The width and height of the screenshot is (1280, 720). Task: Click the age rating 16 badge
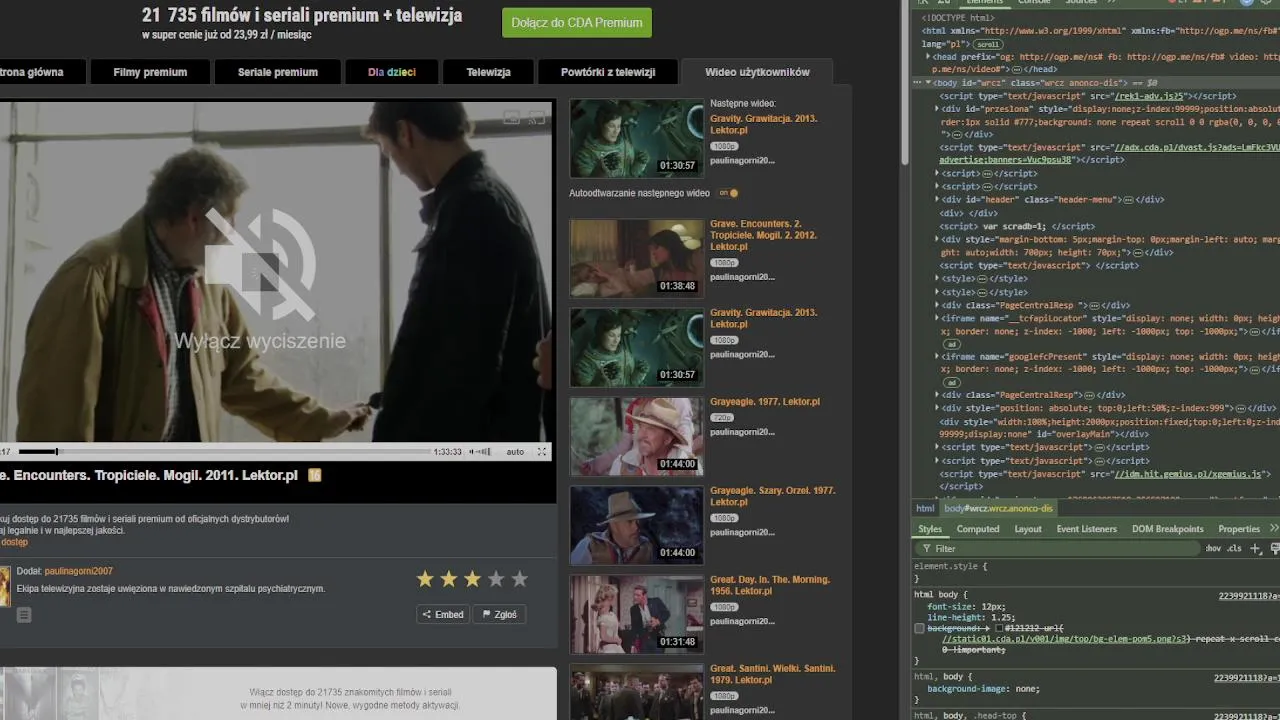(x=315, y=475)
